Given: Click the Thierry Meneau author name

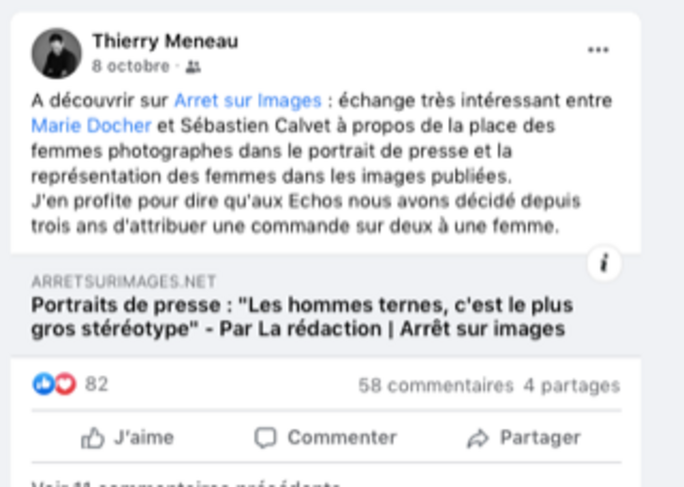Looking at the screenshot, I should click(x=165, y=41).
